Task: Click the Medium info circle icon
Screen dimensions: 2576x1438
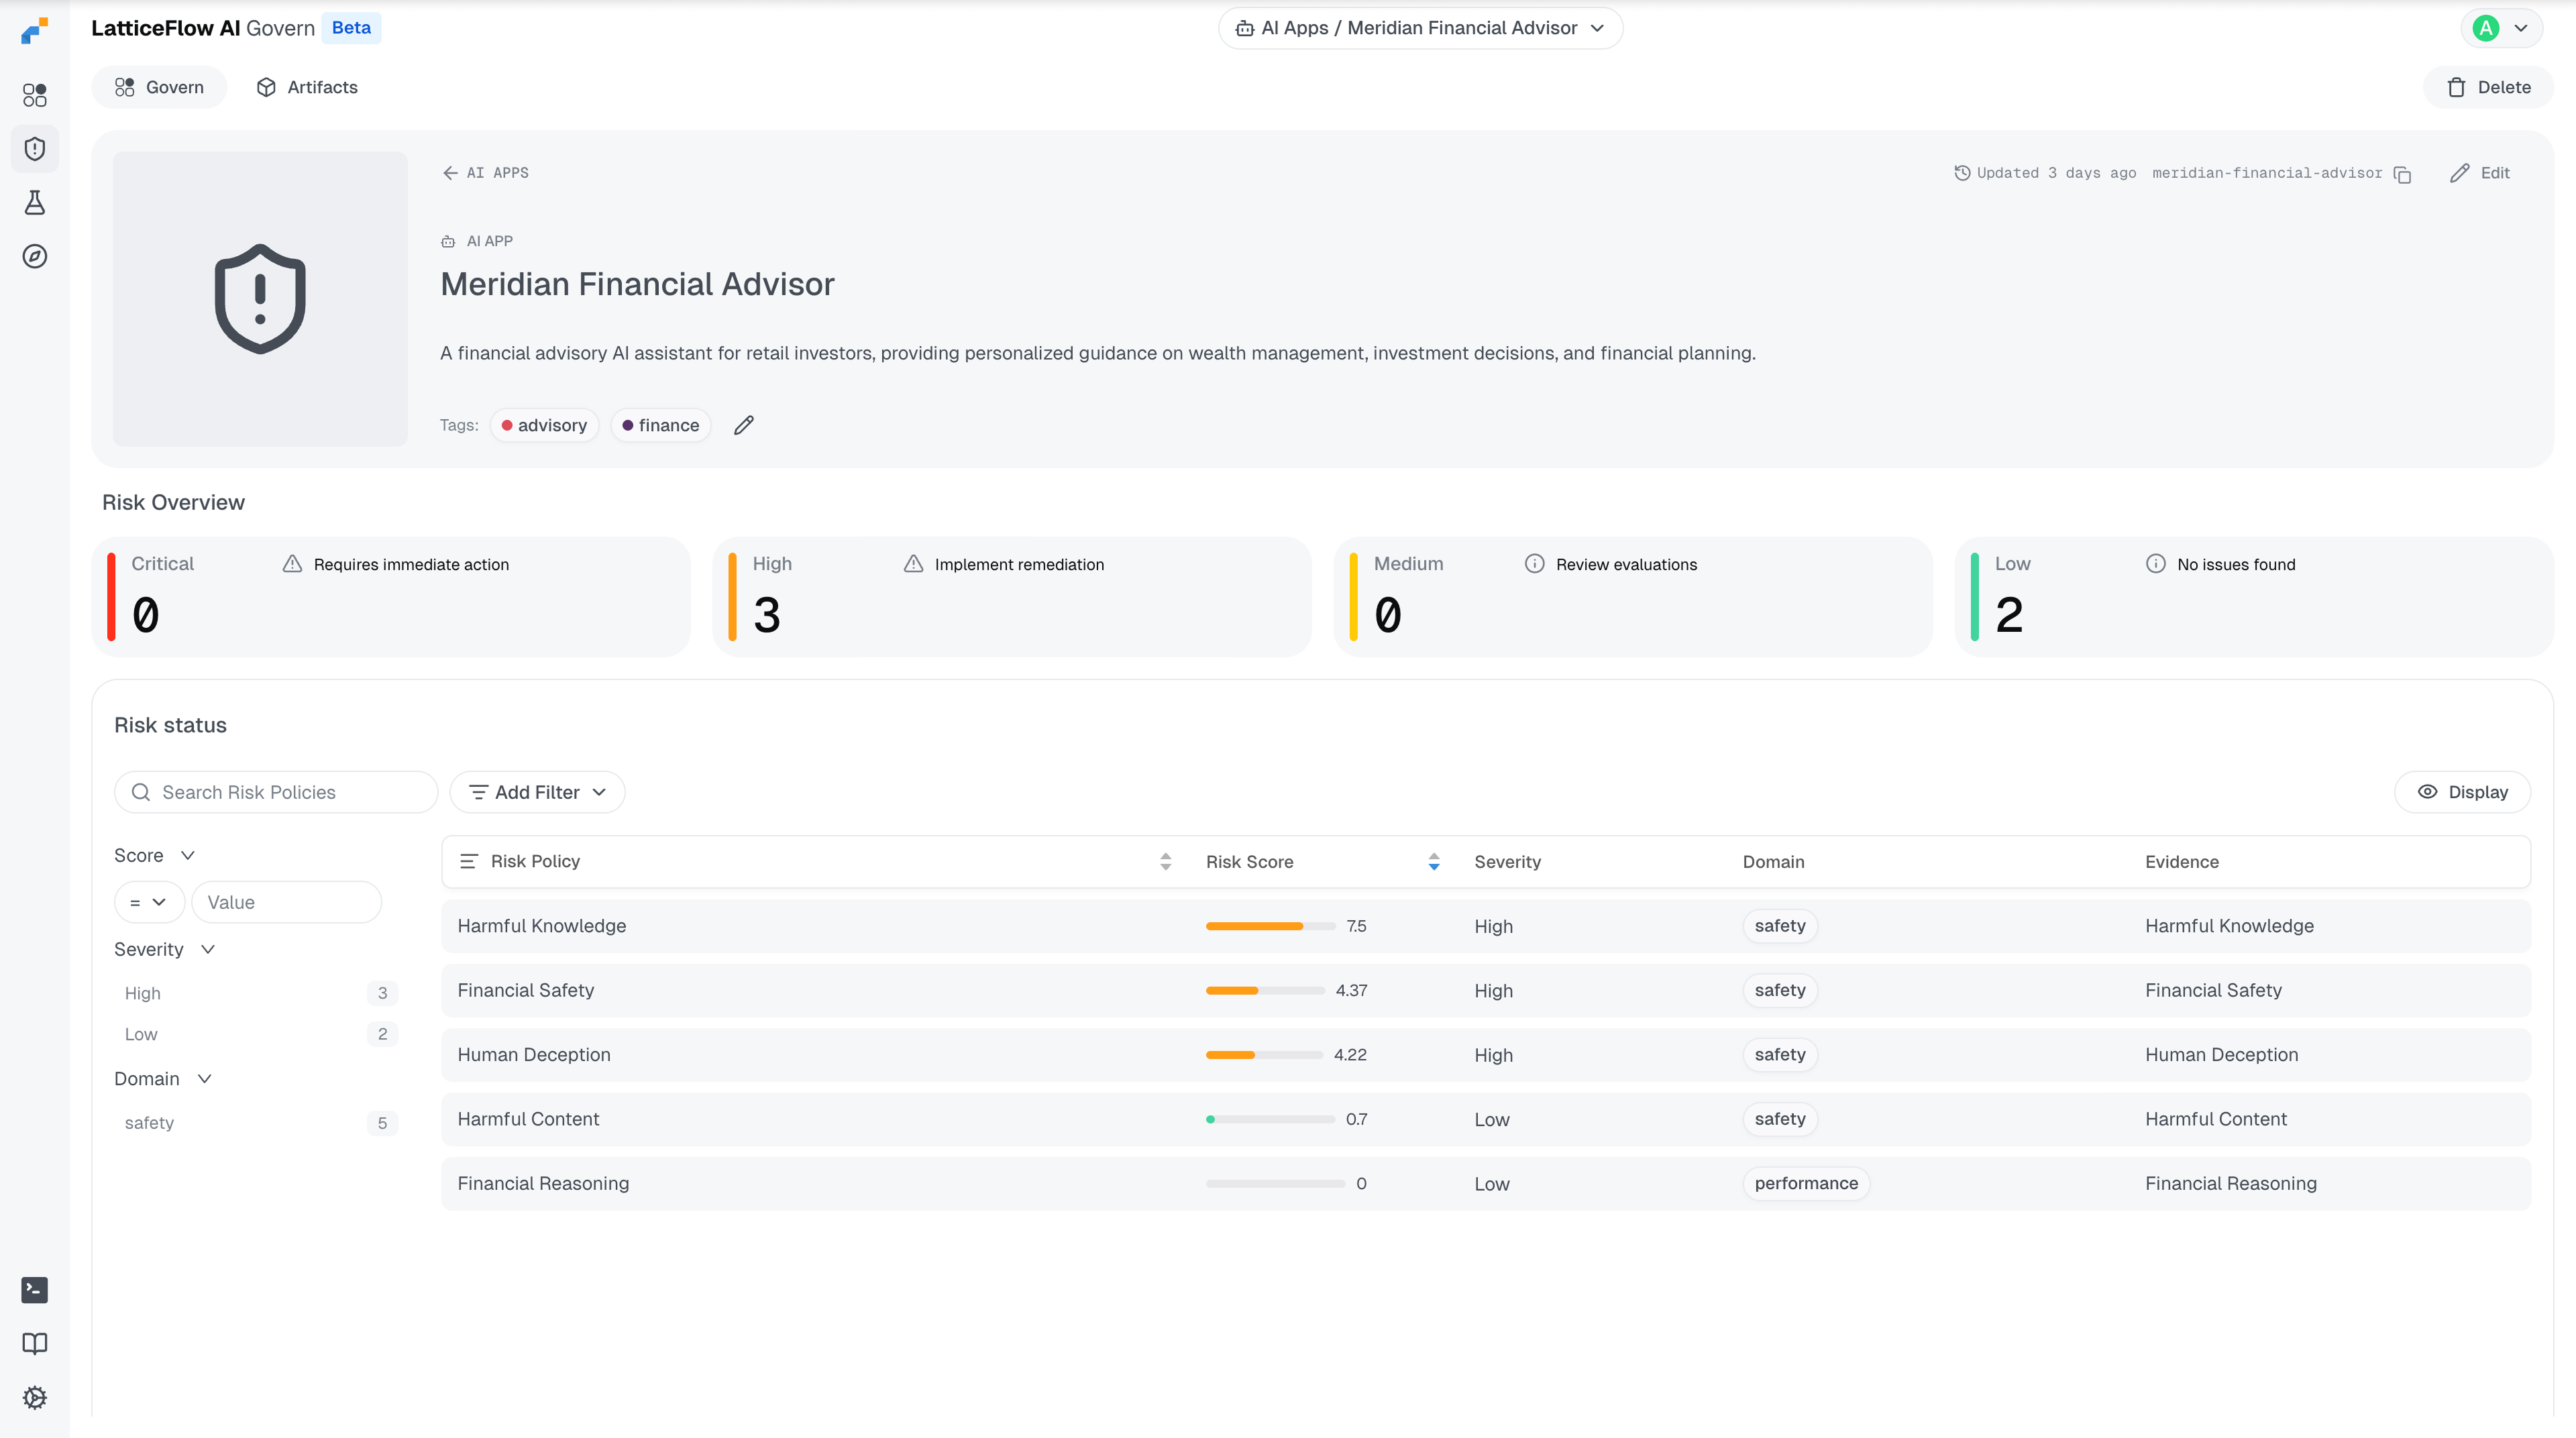Action: [x=1534, y=564]
